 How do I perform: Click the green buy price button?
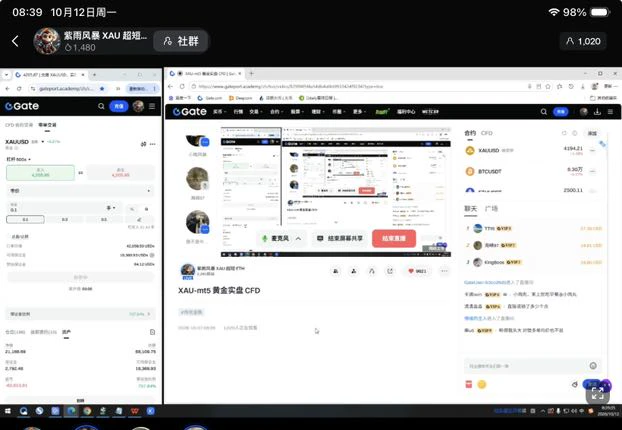(40, 173)
